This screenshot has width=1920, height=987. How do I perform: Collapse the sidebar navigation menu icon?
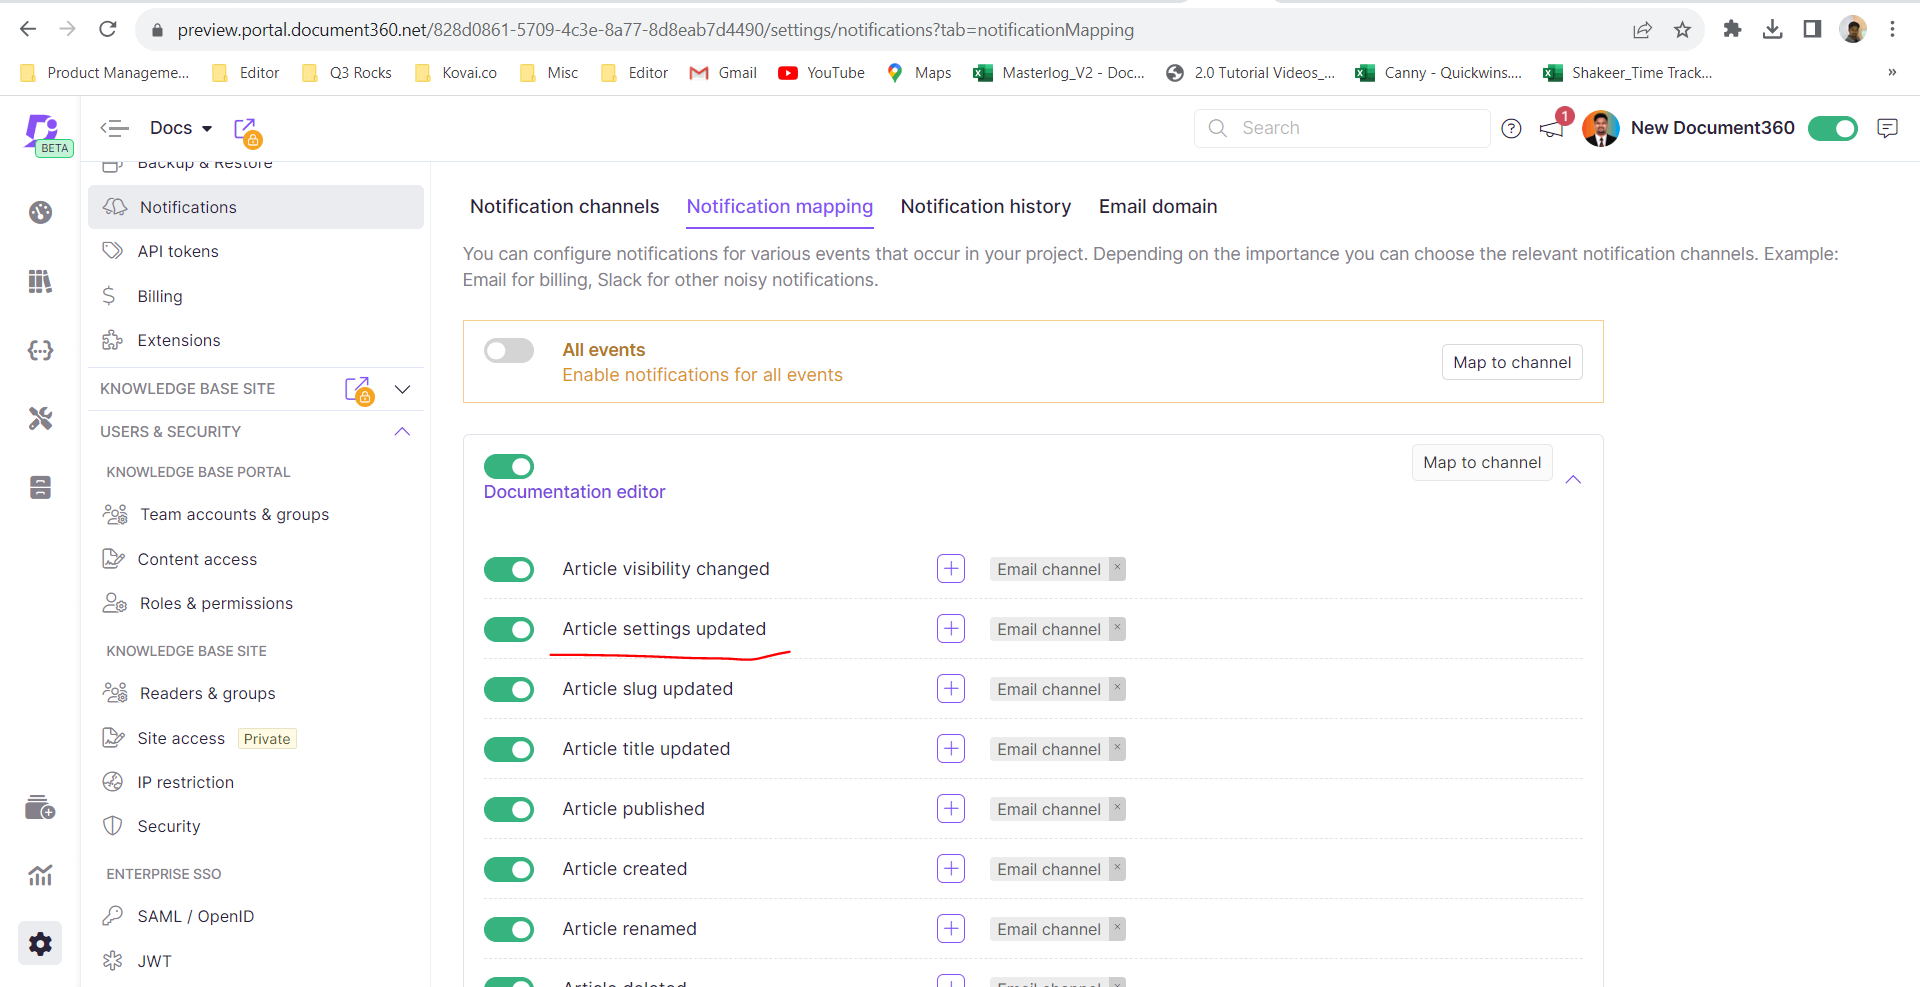click(x=115, y=128)
